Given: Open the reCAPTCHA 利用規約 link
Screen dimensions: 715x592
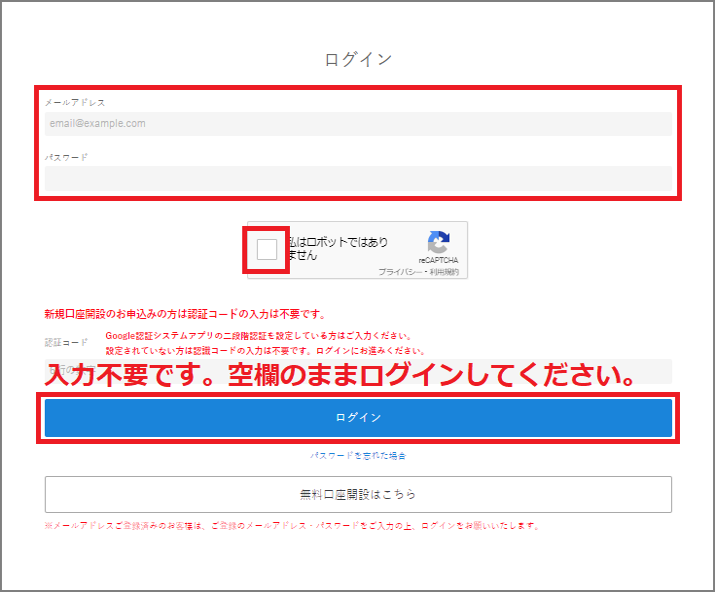Looking at the screenshot, I should [444, 272].
